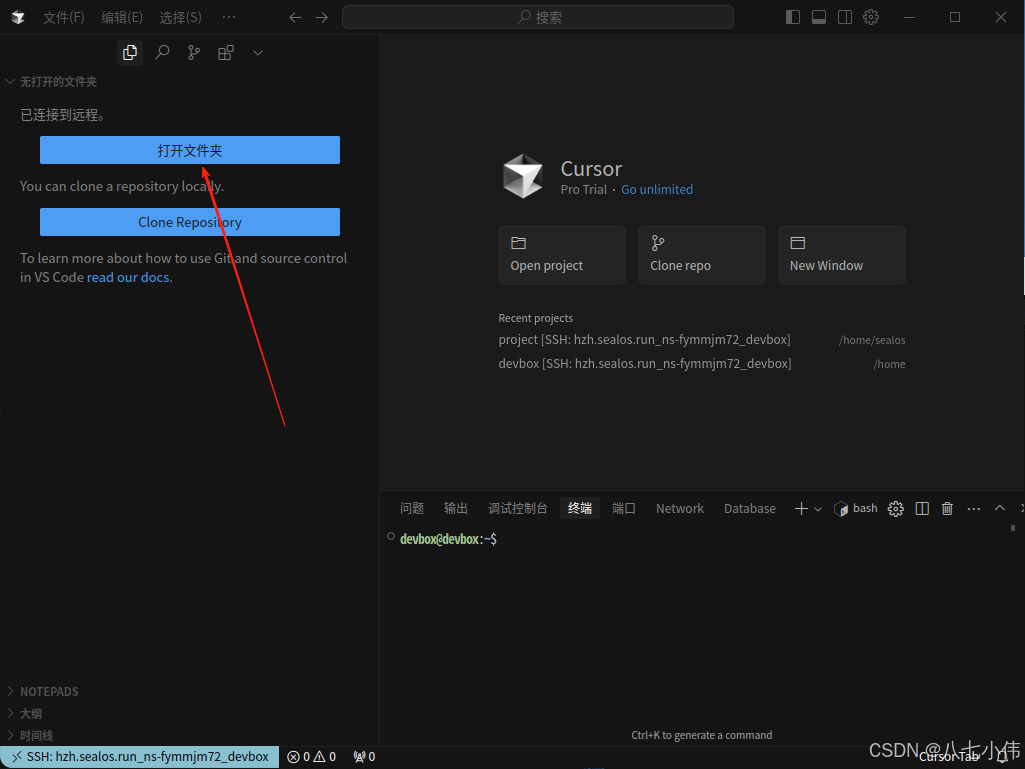Open the Source Control view icon
The height and width of the screenshot is (769, 1025).
194,52
